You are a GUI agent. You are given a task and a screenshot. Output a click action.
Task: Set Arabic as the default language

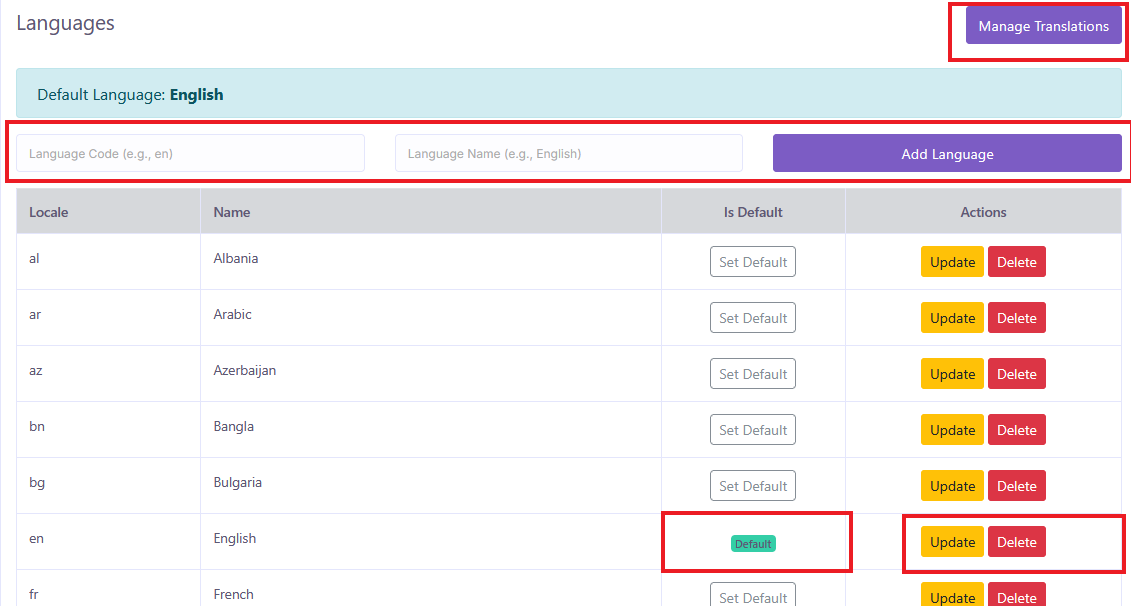pyautogui.click(x=753, y=318)
